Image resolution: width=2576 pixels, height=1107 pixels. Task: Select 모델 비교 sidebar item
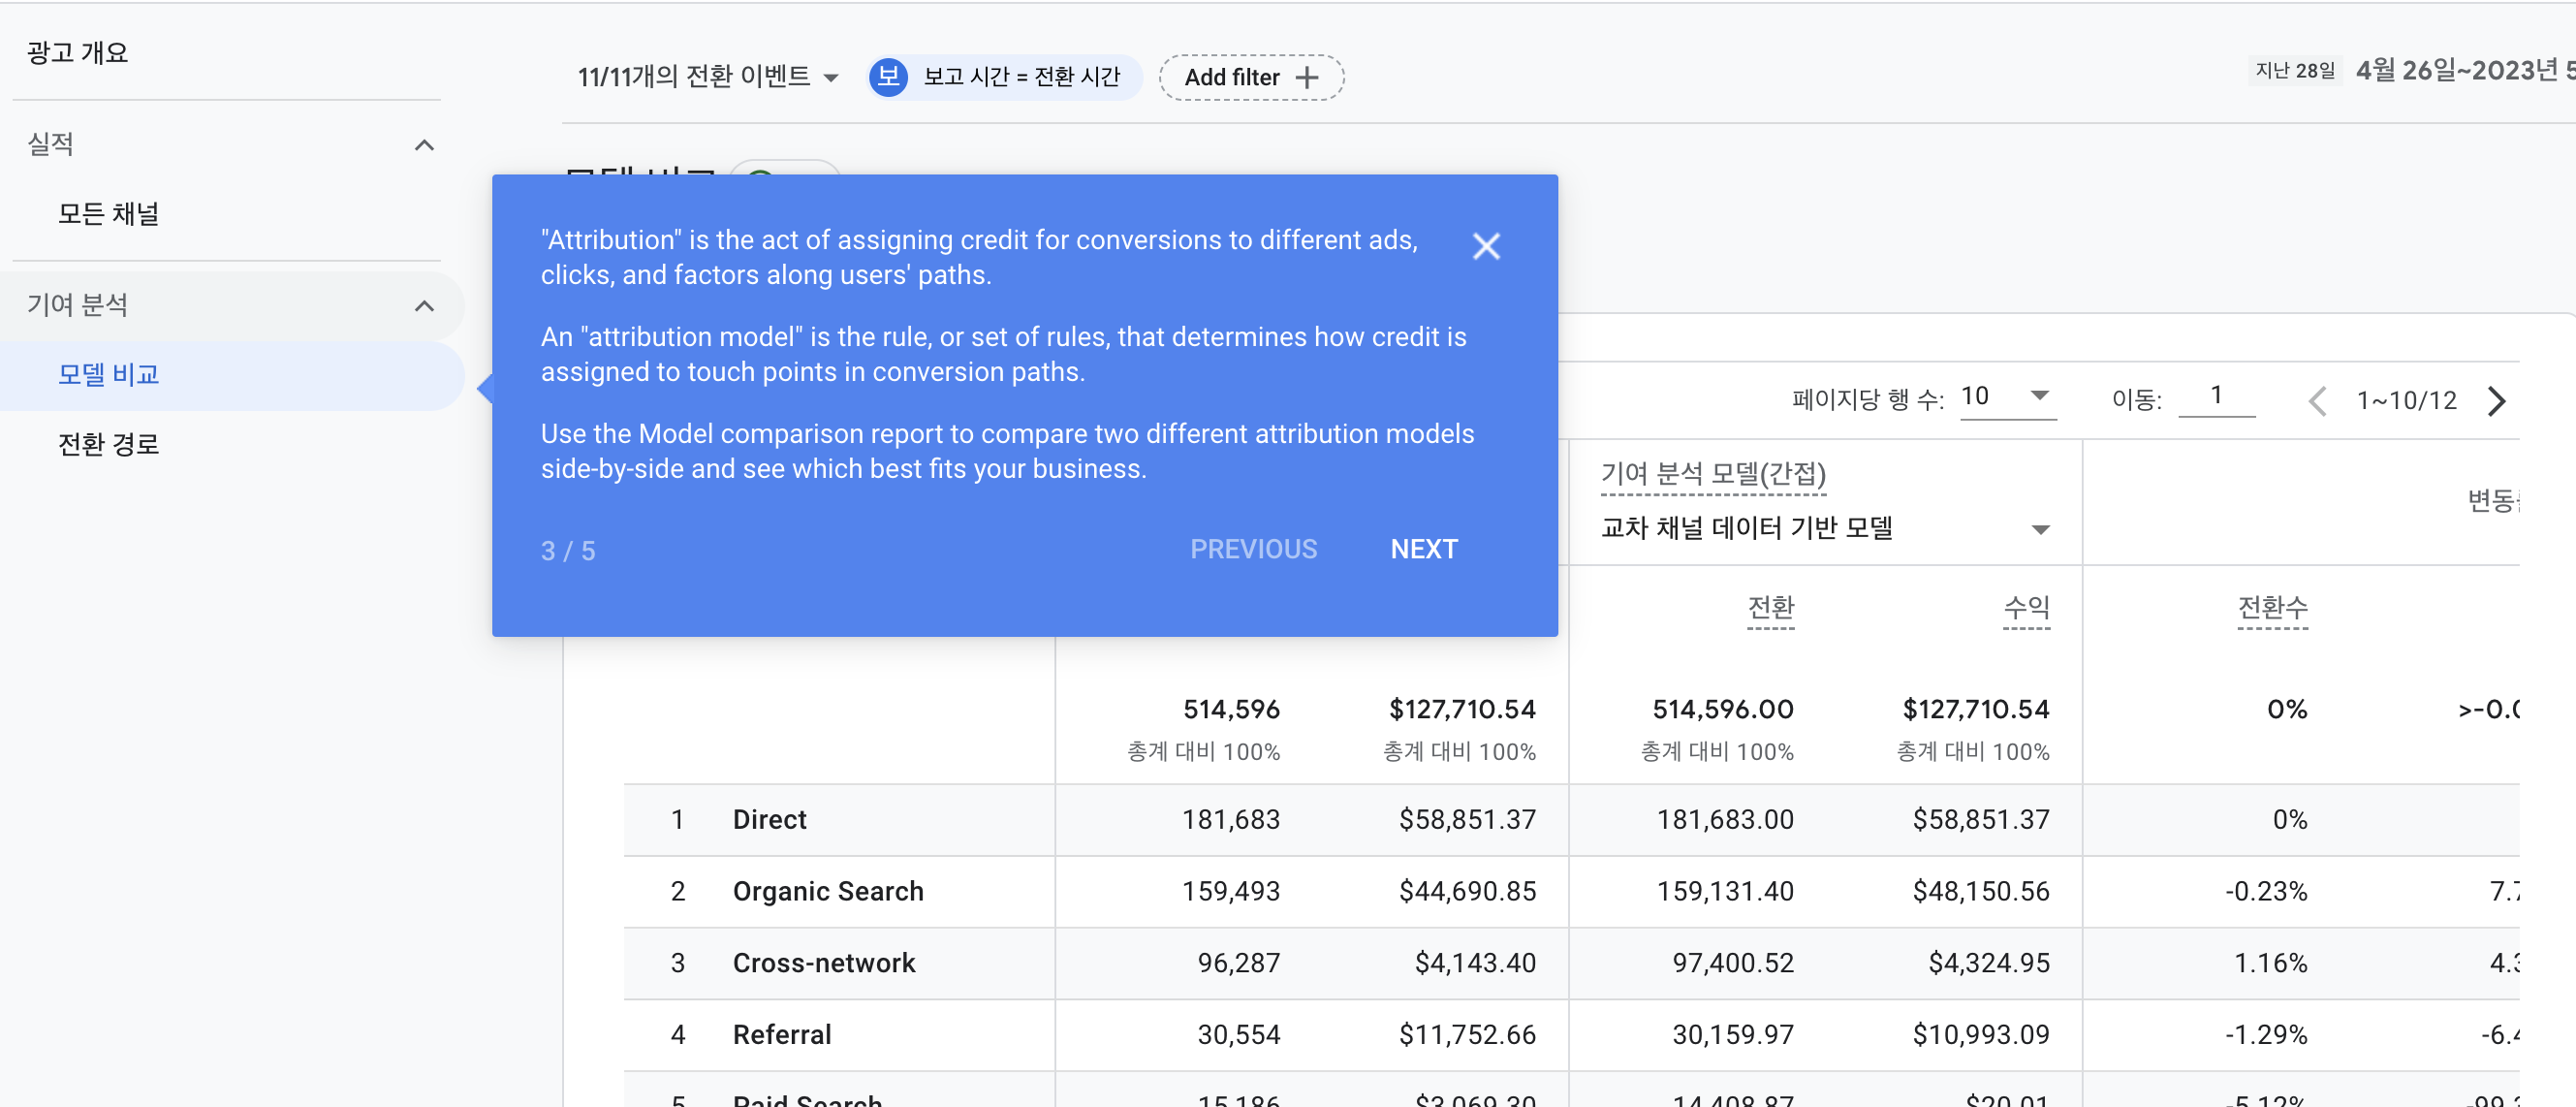pos(108,375)
